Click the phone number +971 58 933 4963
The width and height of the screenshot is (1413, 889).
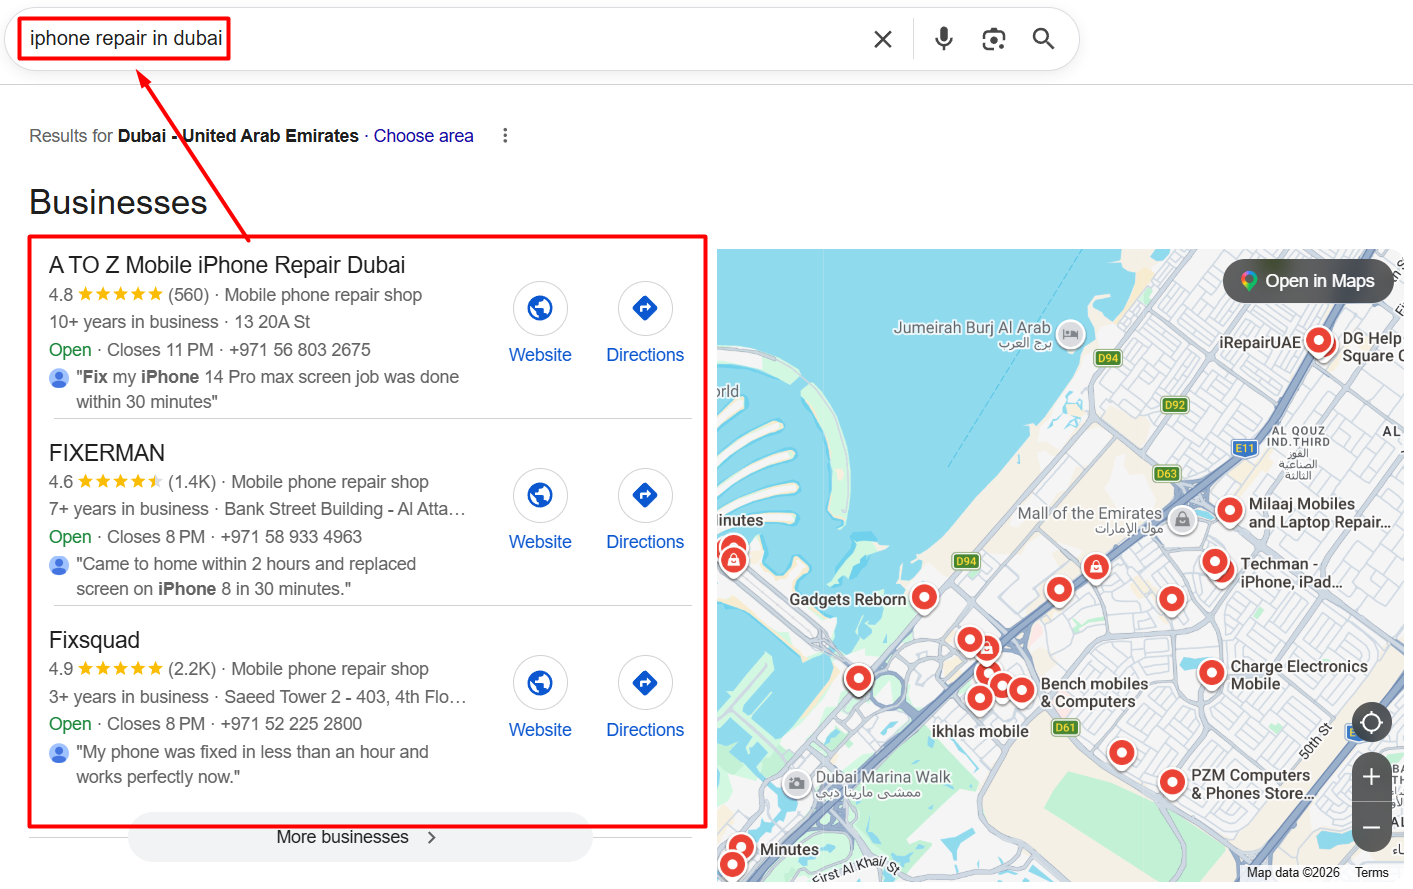click(291, 537)
